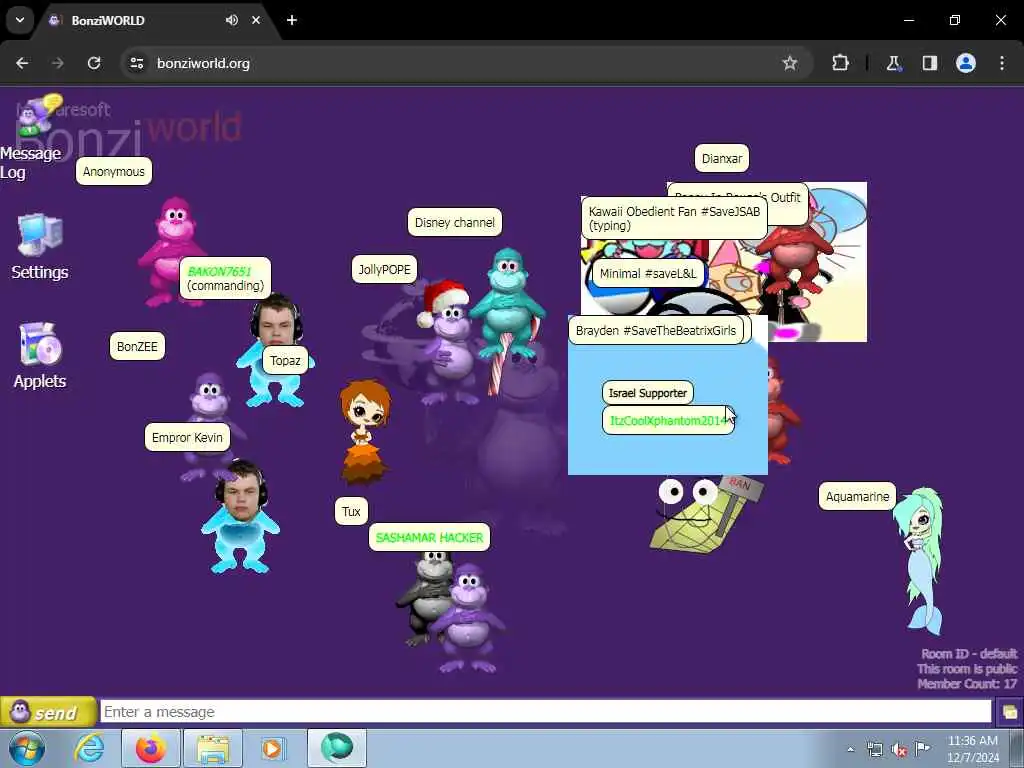Click the orange-haired girl character
This screenshot has height=768, width=1024.
pos(364,432)
